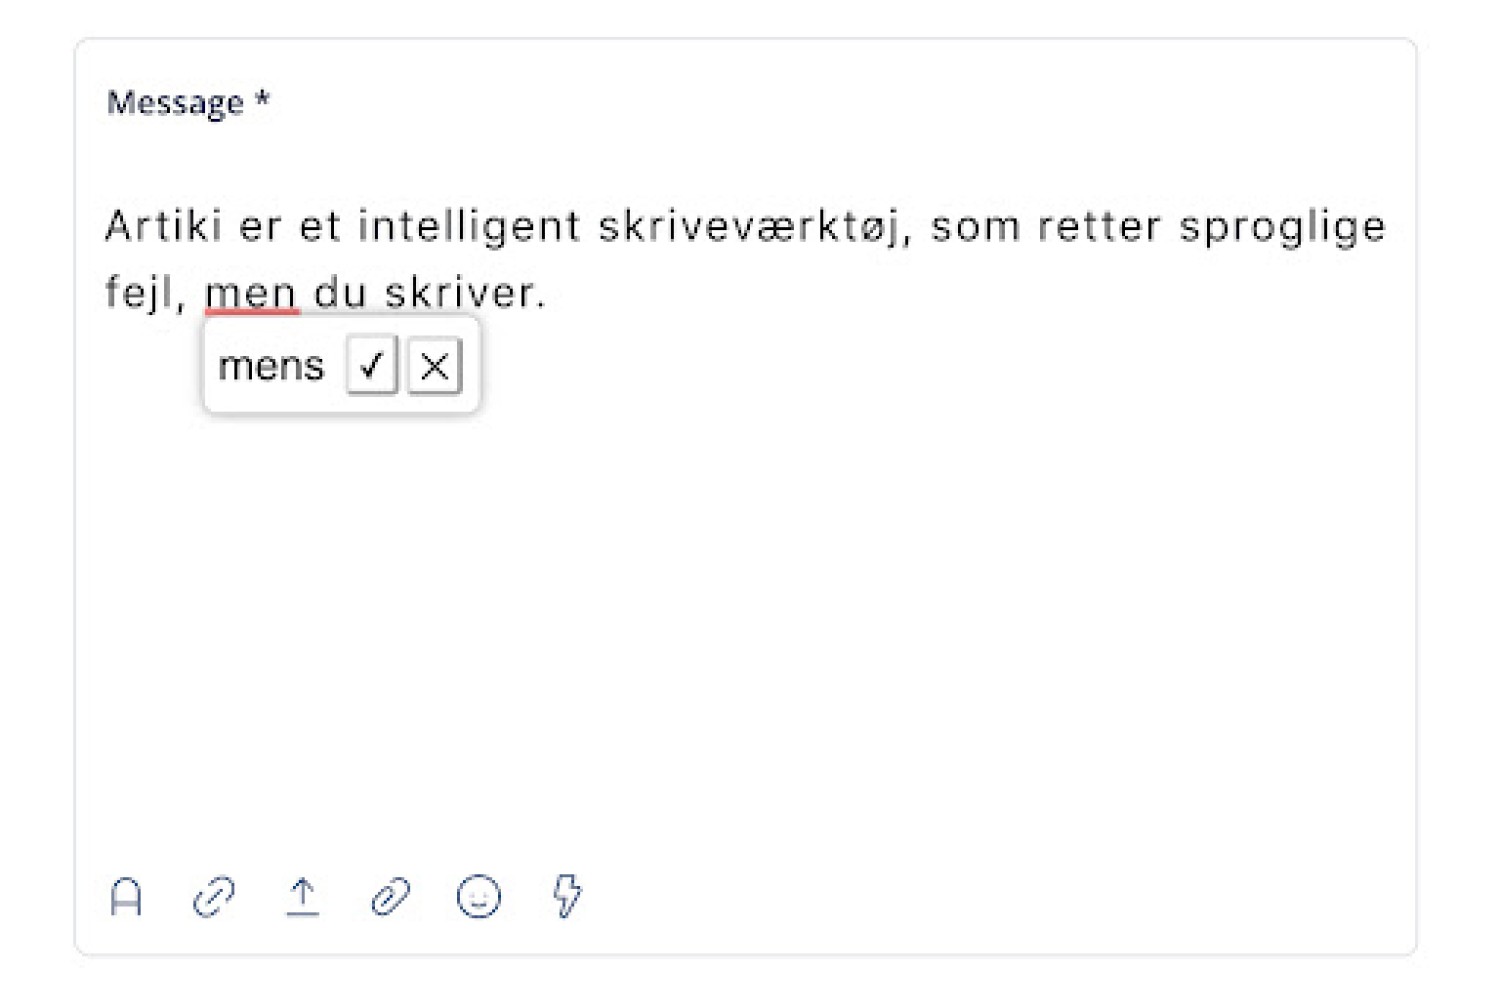Click the 'Message *' field label
The height and width of the screenshot is (1000, 1500).
click(x=188, y=102)
